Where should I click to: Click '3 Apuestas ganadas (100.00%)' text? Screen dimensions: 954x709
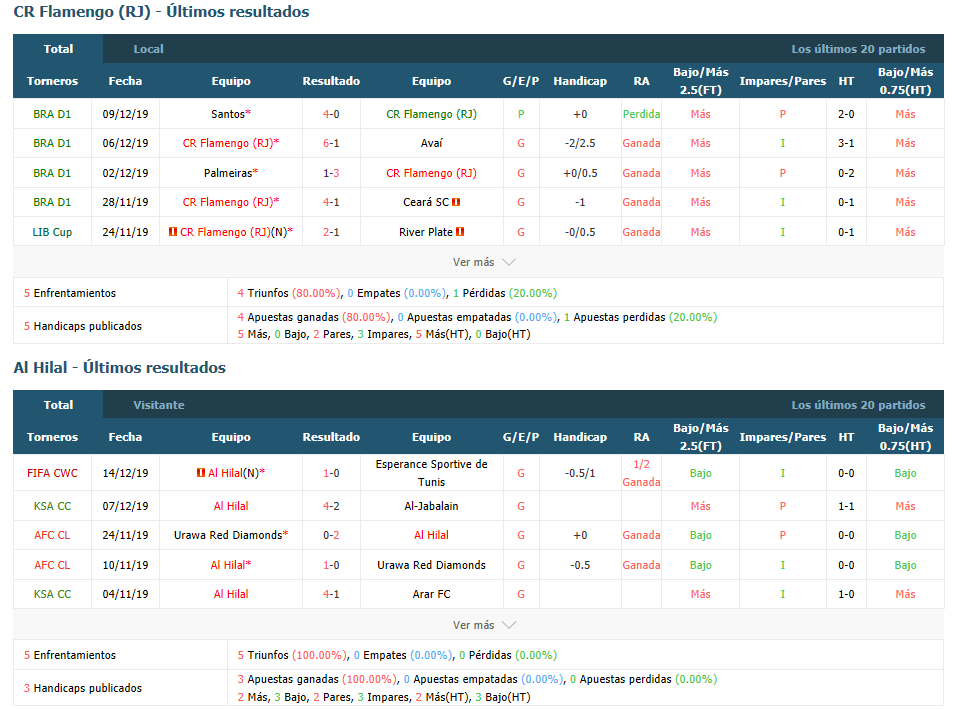317,679
